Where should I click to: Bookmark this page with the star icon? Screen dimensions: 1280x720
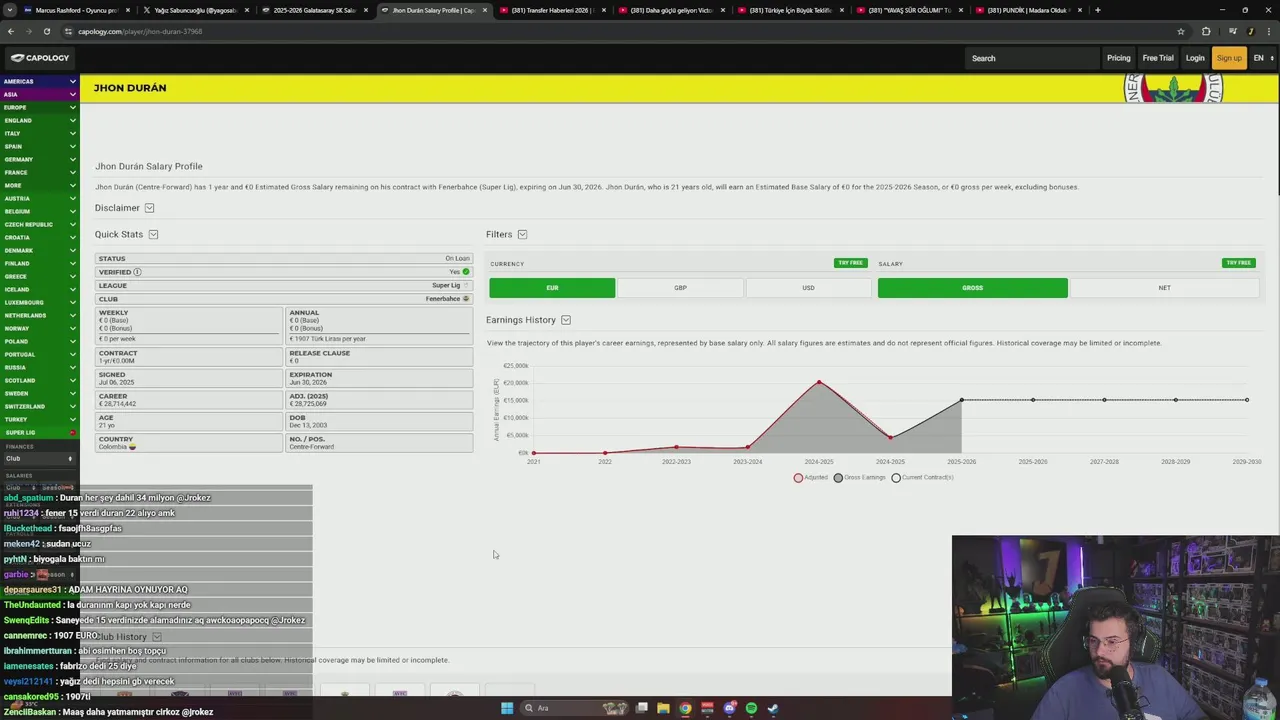coord(1181,31)
